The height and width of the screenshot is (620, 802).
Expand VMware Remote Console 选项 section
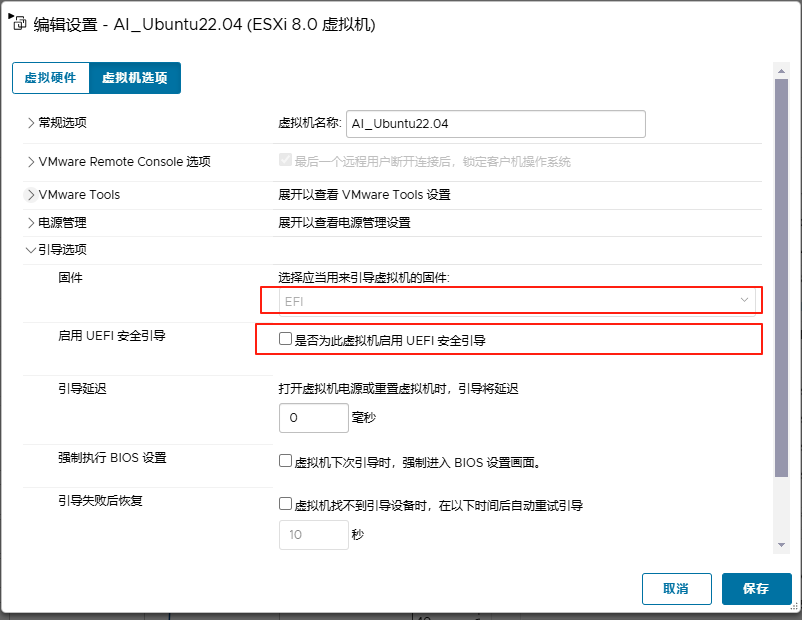point(30,161)
